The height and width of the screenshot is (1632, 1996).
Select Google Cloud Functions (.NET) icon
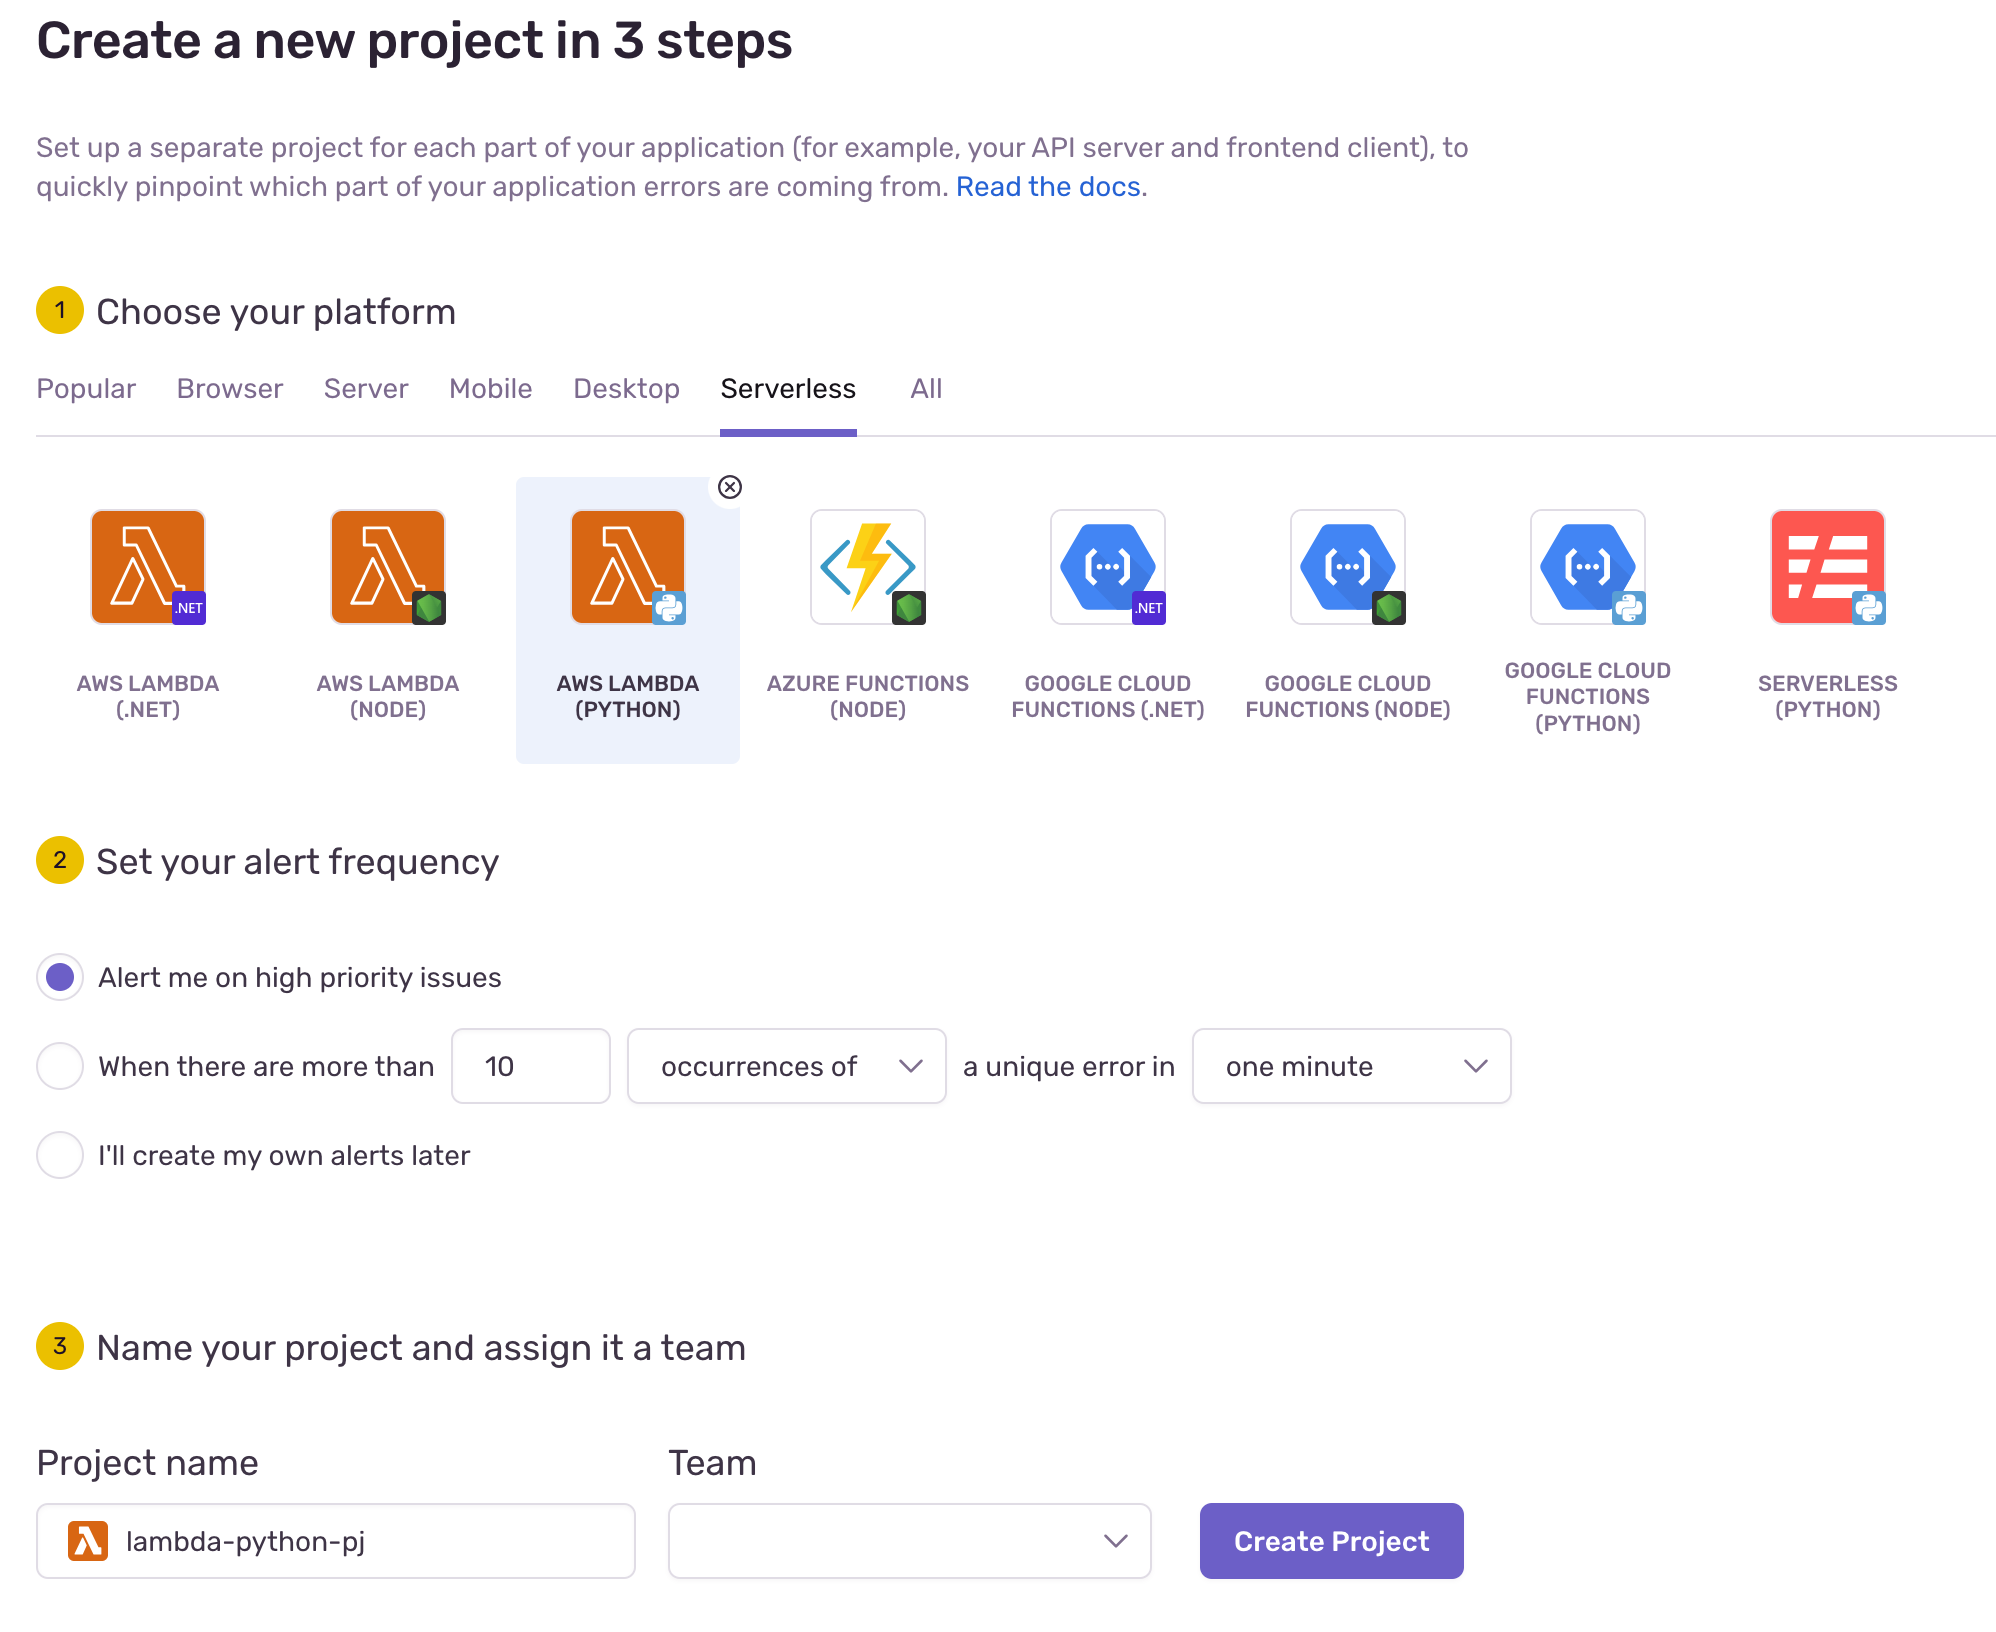(1108, 567)
